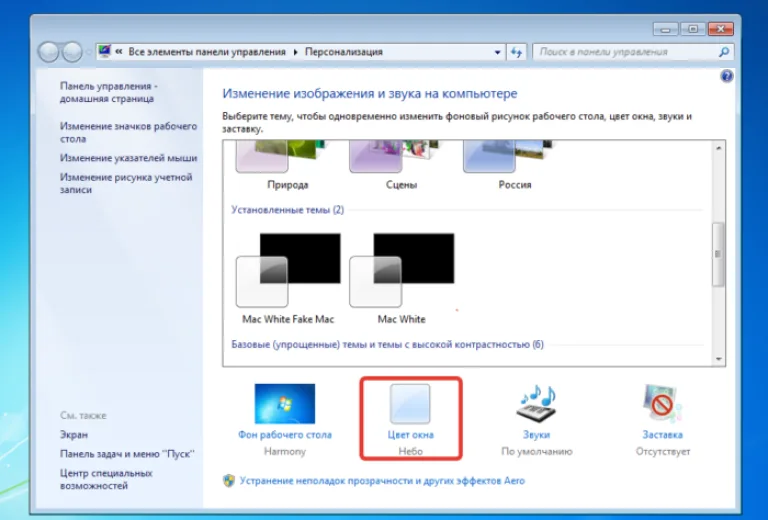The width and height of the screenshot is (768, 520).
Task: Click the search magnifier icon
Action: click(x=723, y=52)
